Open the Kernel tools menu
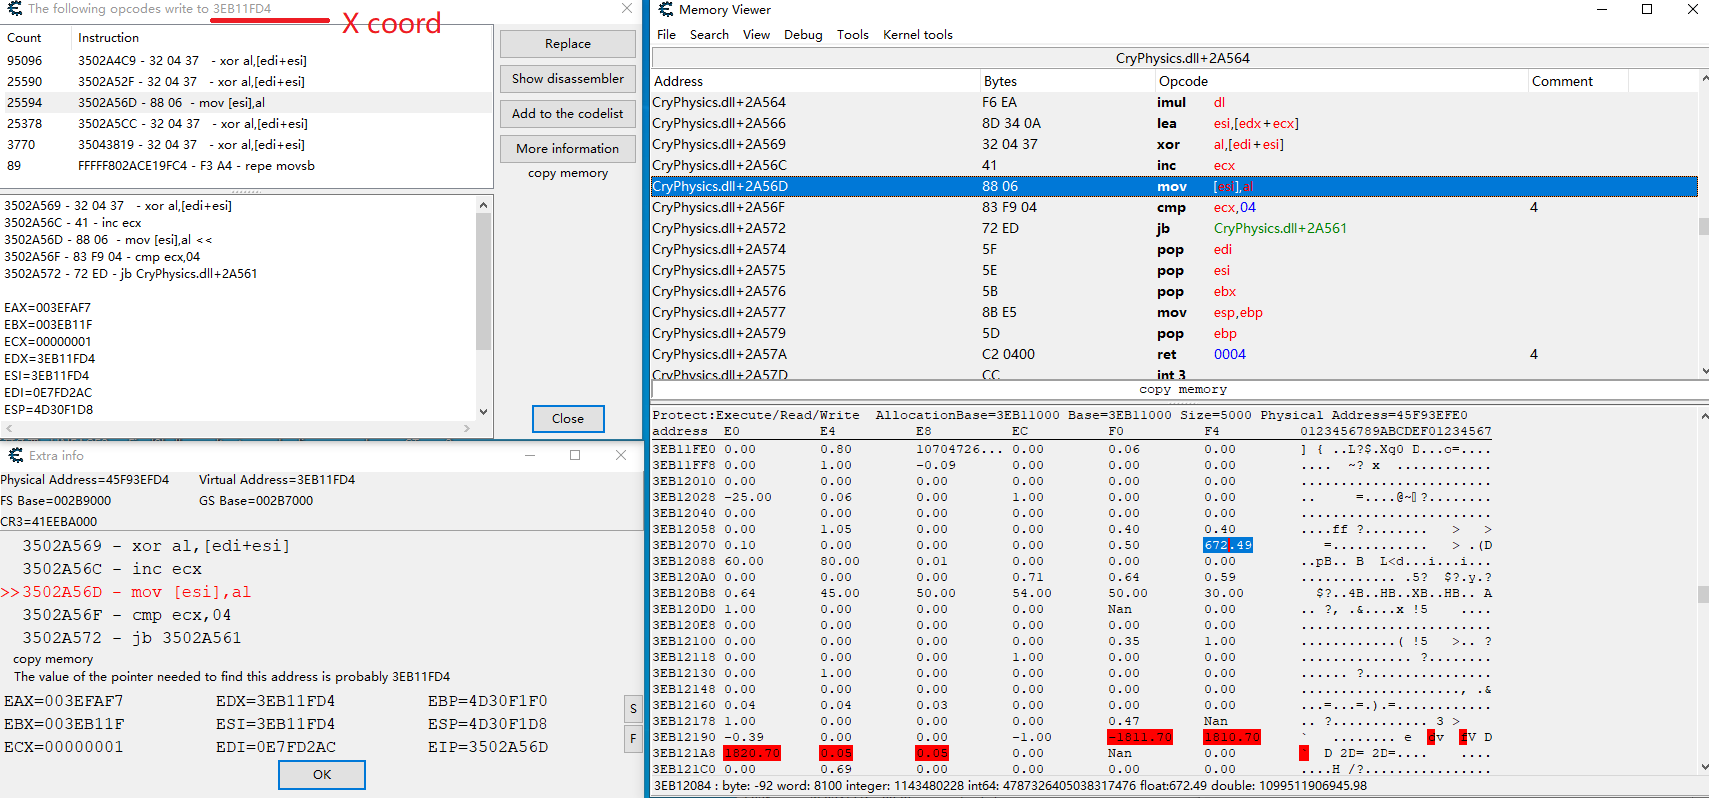 (917, 35)
